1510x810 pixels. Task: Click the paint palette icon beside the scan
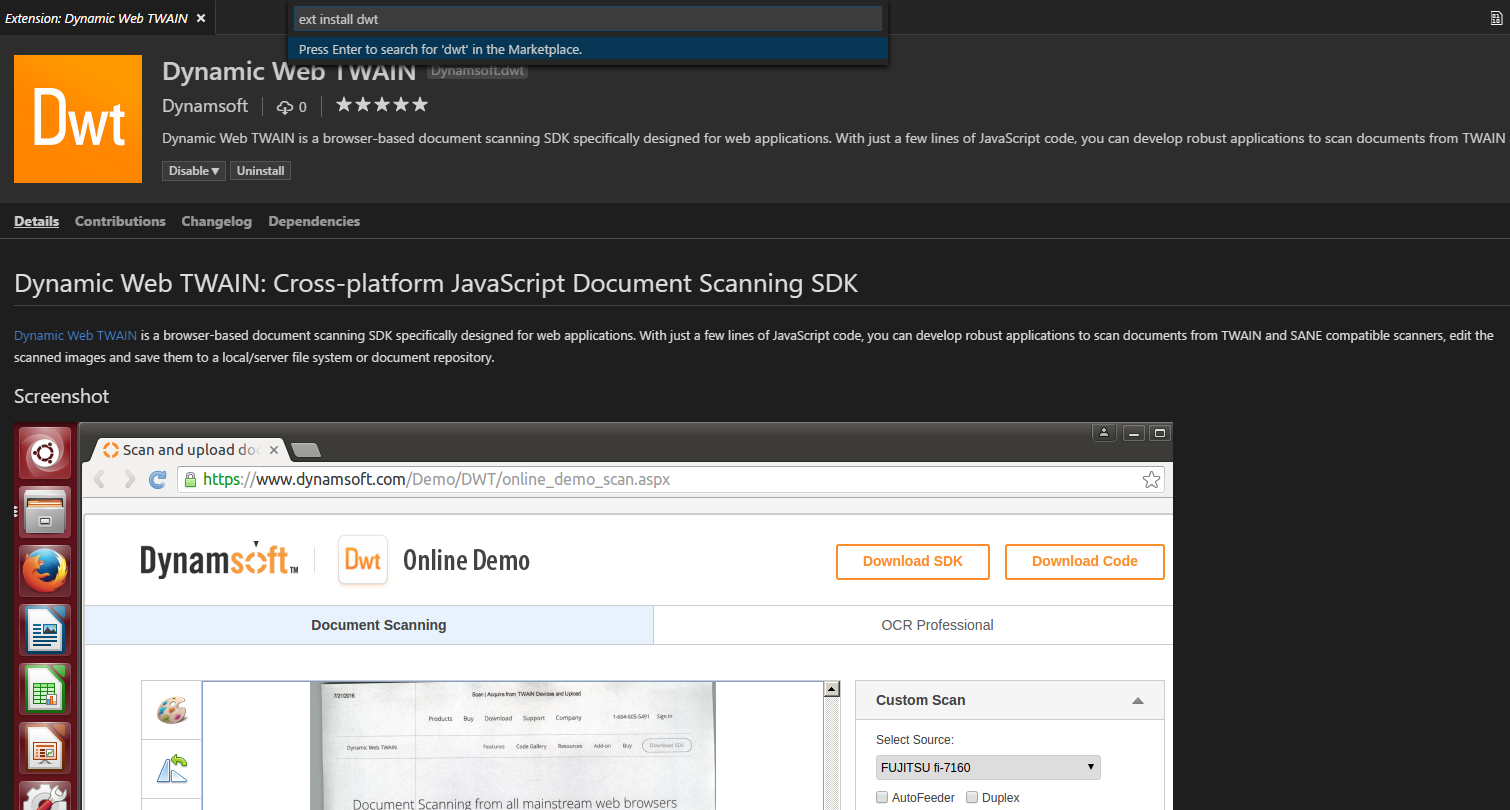coord(172,710)
